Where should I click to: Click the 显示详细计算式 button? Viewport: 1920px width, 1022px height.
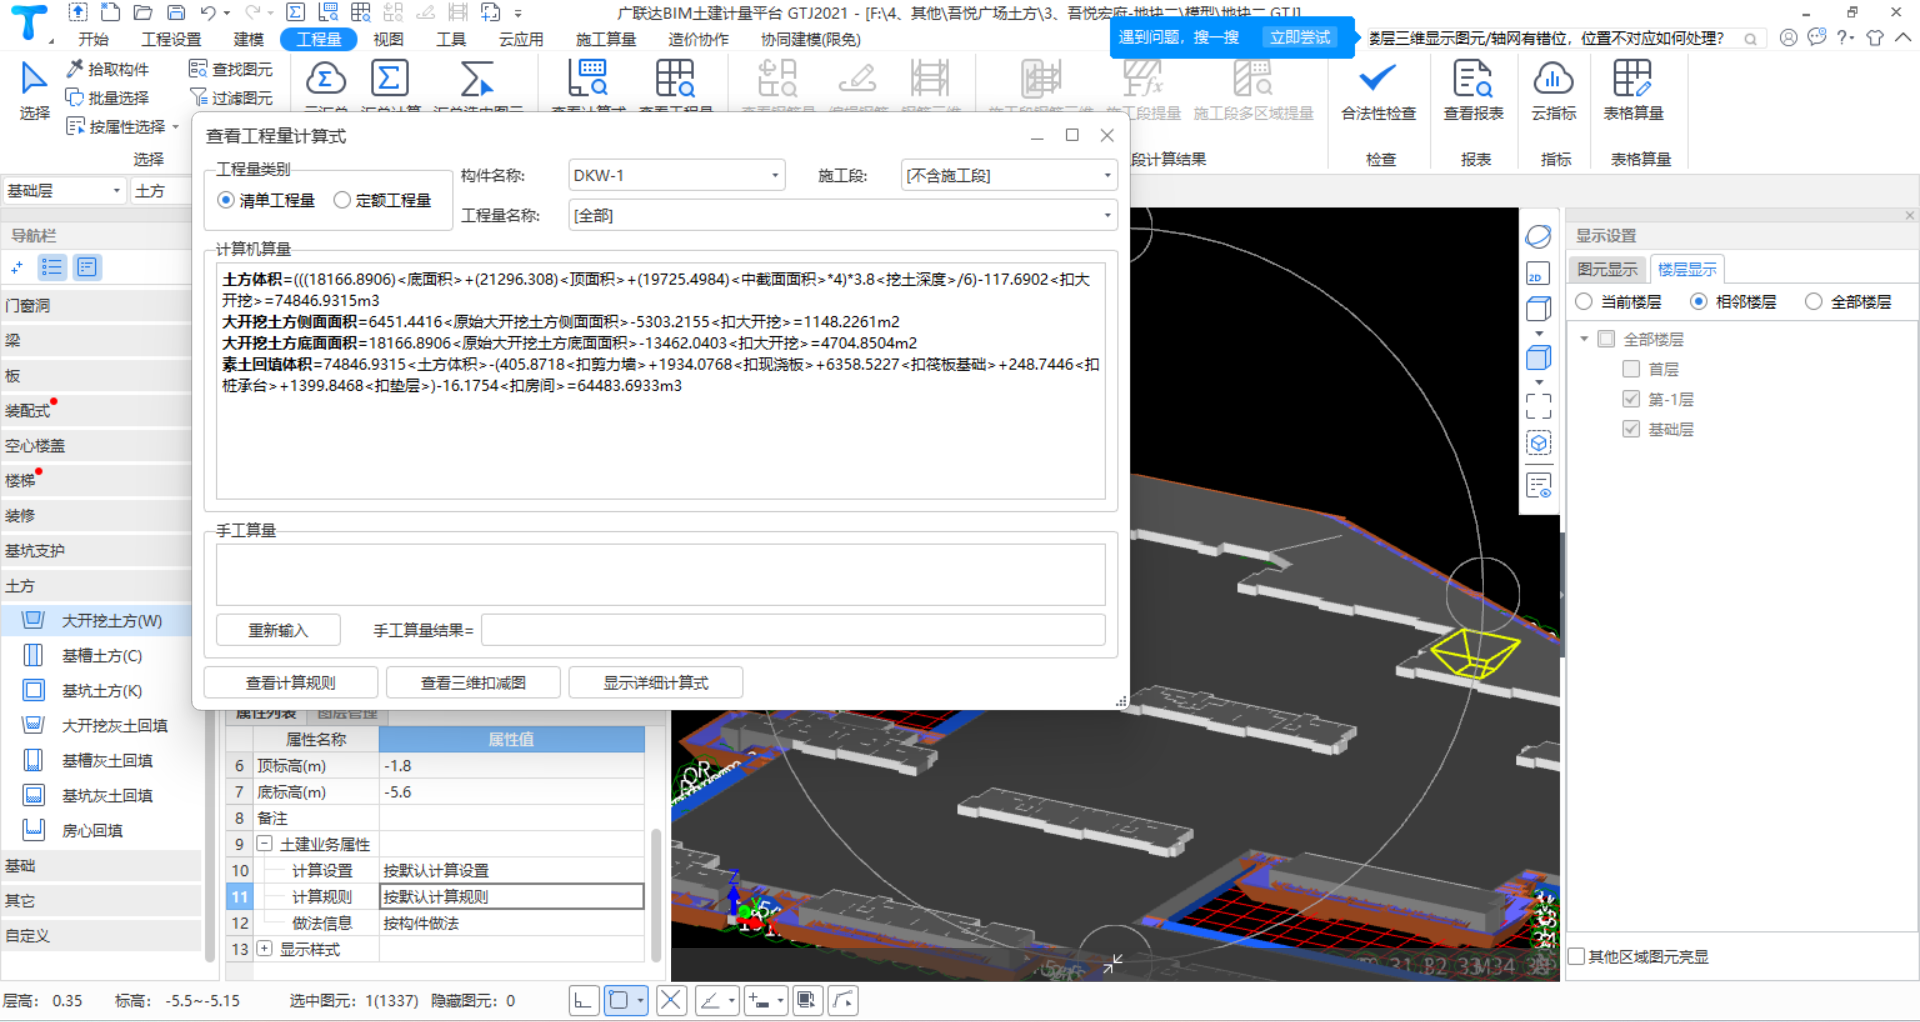coord(655,682)
